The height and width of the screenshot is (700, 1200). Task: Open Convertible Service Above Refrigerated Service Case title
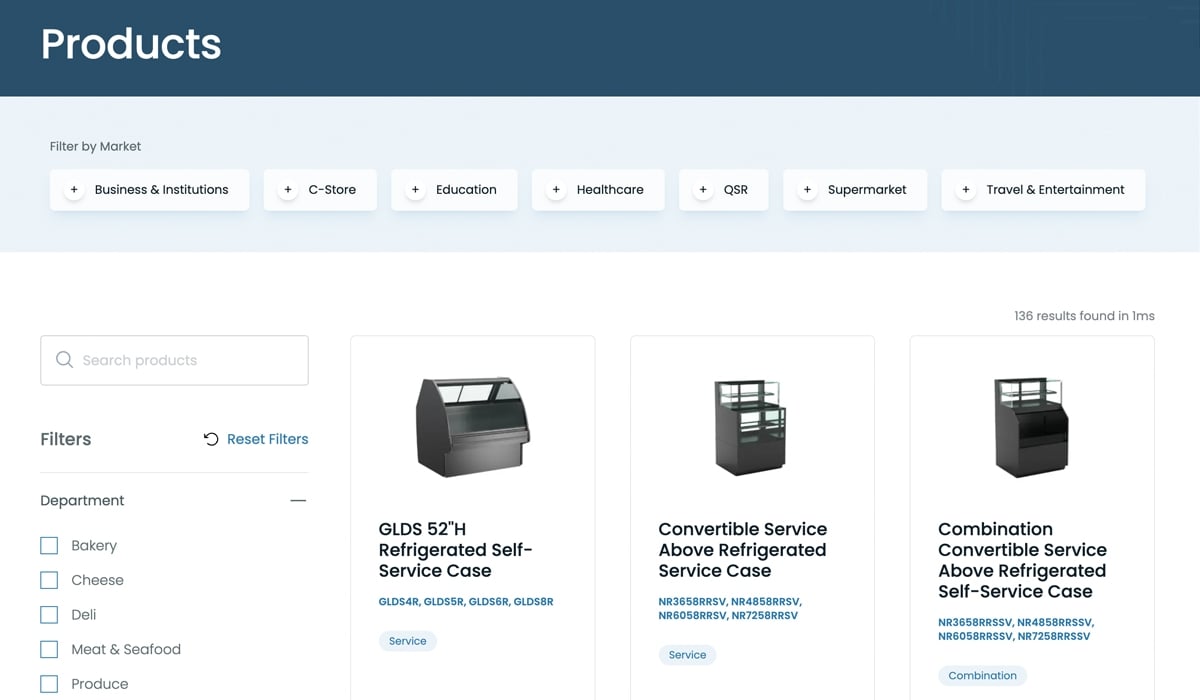pos(742,550)
